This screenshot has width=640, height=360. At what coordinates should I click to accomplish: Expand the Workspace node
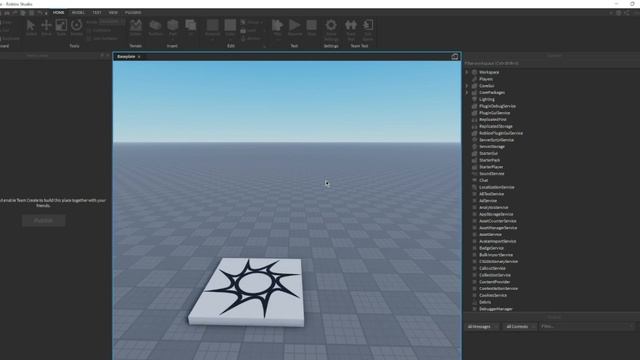[x=467, y=72]
